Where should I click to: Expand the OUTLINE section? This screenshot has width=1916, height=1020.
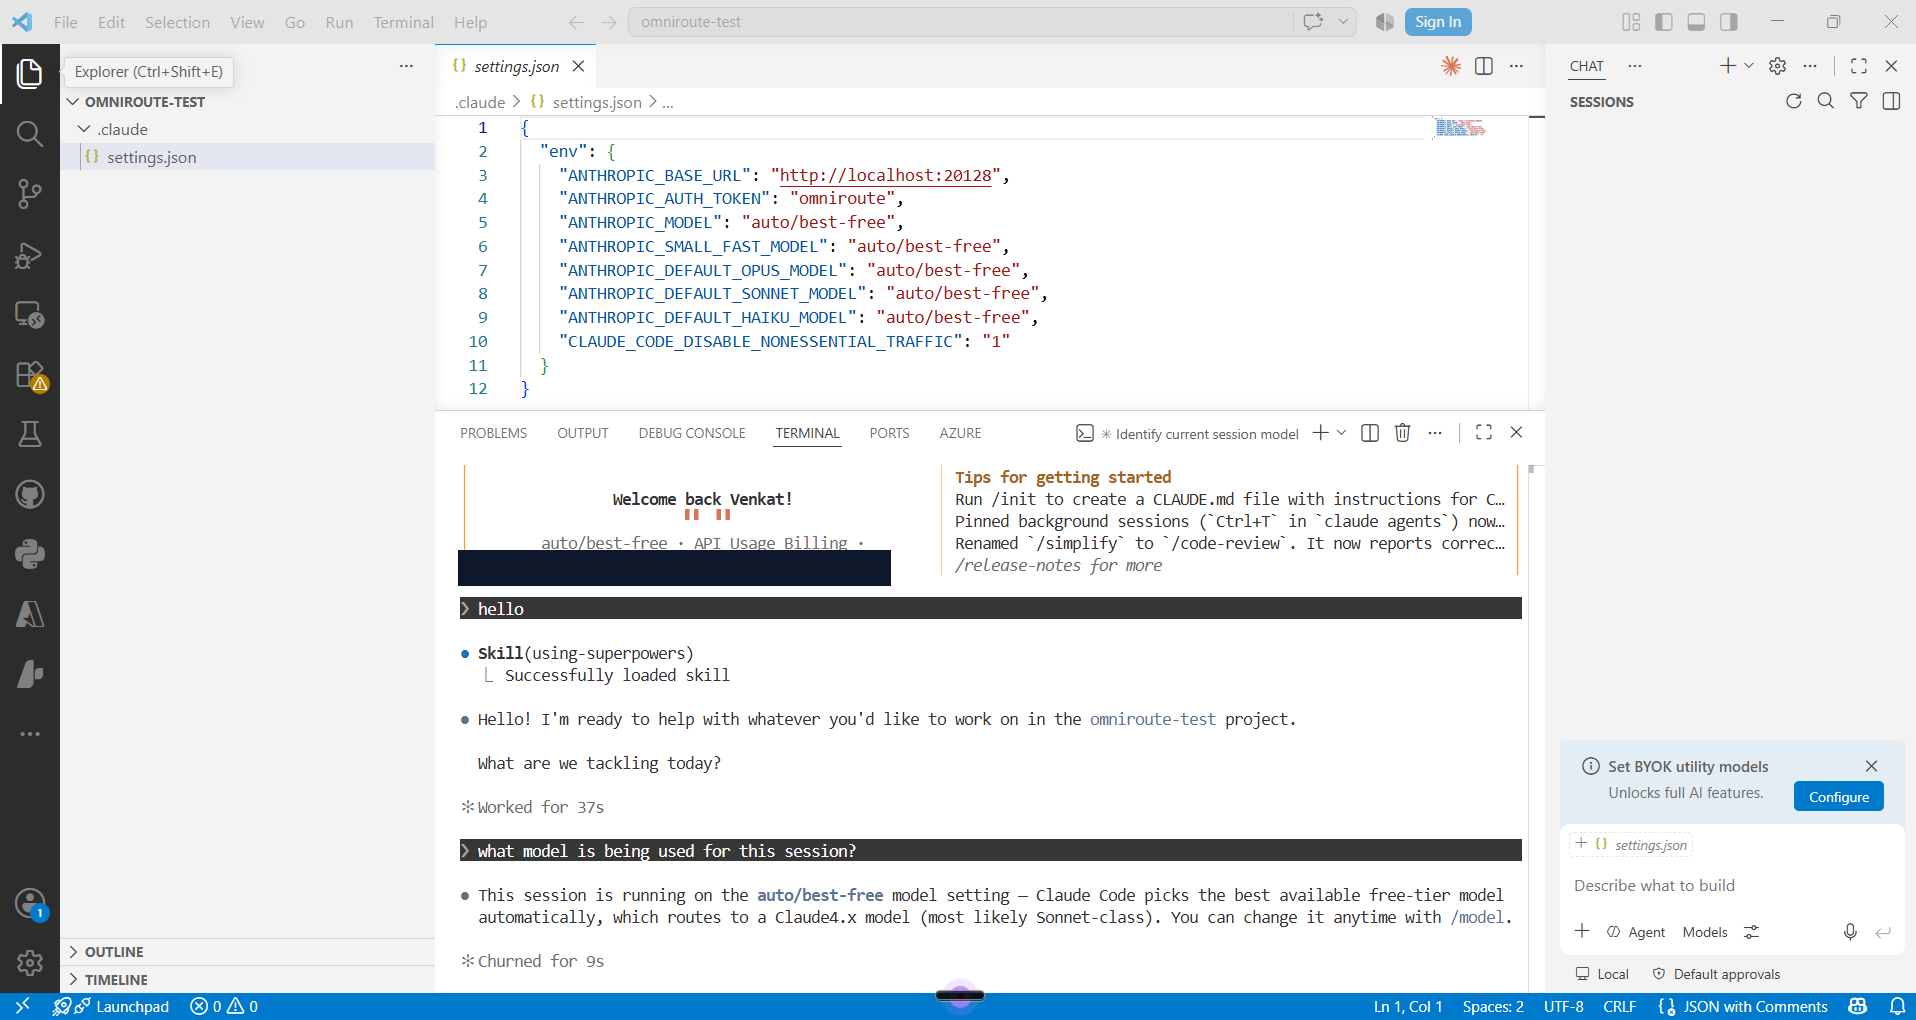point(114,952)
